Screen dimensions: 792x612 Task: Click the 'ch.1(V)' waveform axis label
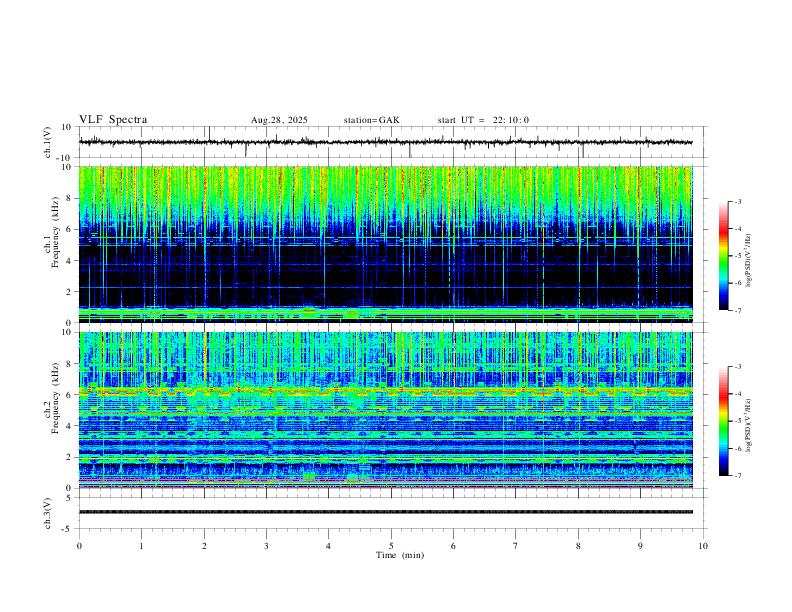(x=48, y=142)
